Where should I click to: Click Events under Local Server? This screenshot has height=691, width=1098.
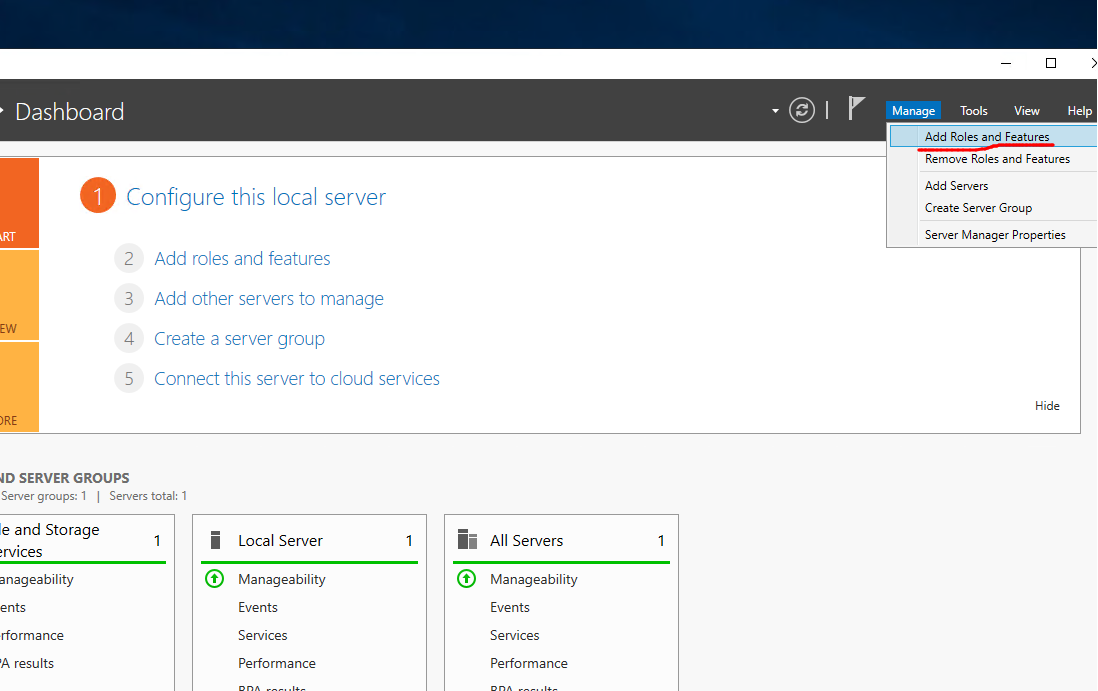[258, 607]
